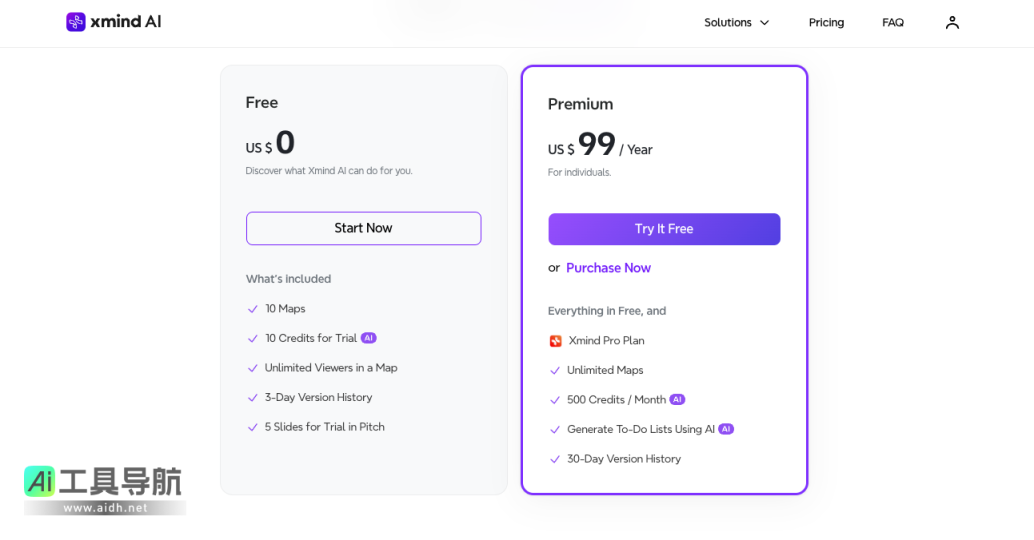Click '10 Credits for Trial' text

click(311, 338)
